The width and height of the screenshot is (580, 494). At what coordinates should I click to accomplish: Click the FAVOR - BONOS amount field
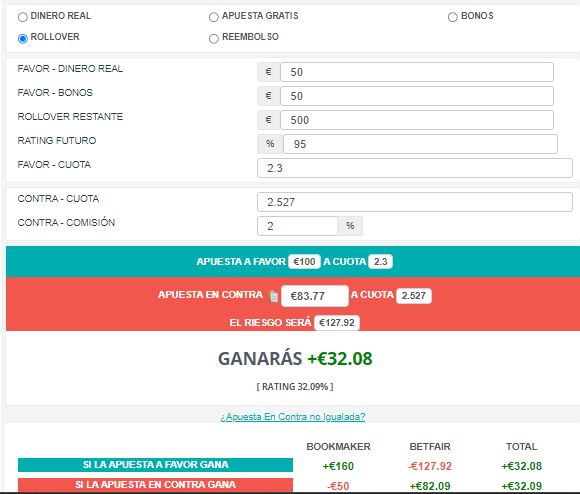pos(417,96)
